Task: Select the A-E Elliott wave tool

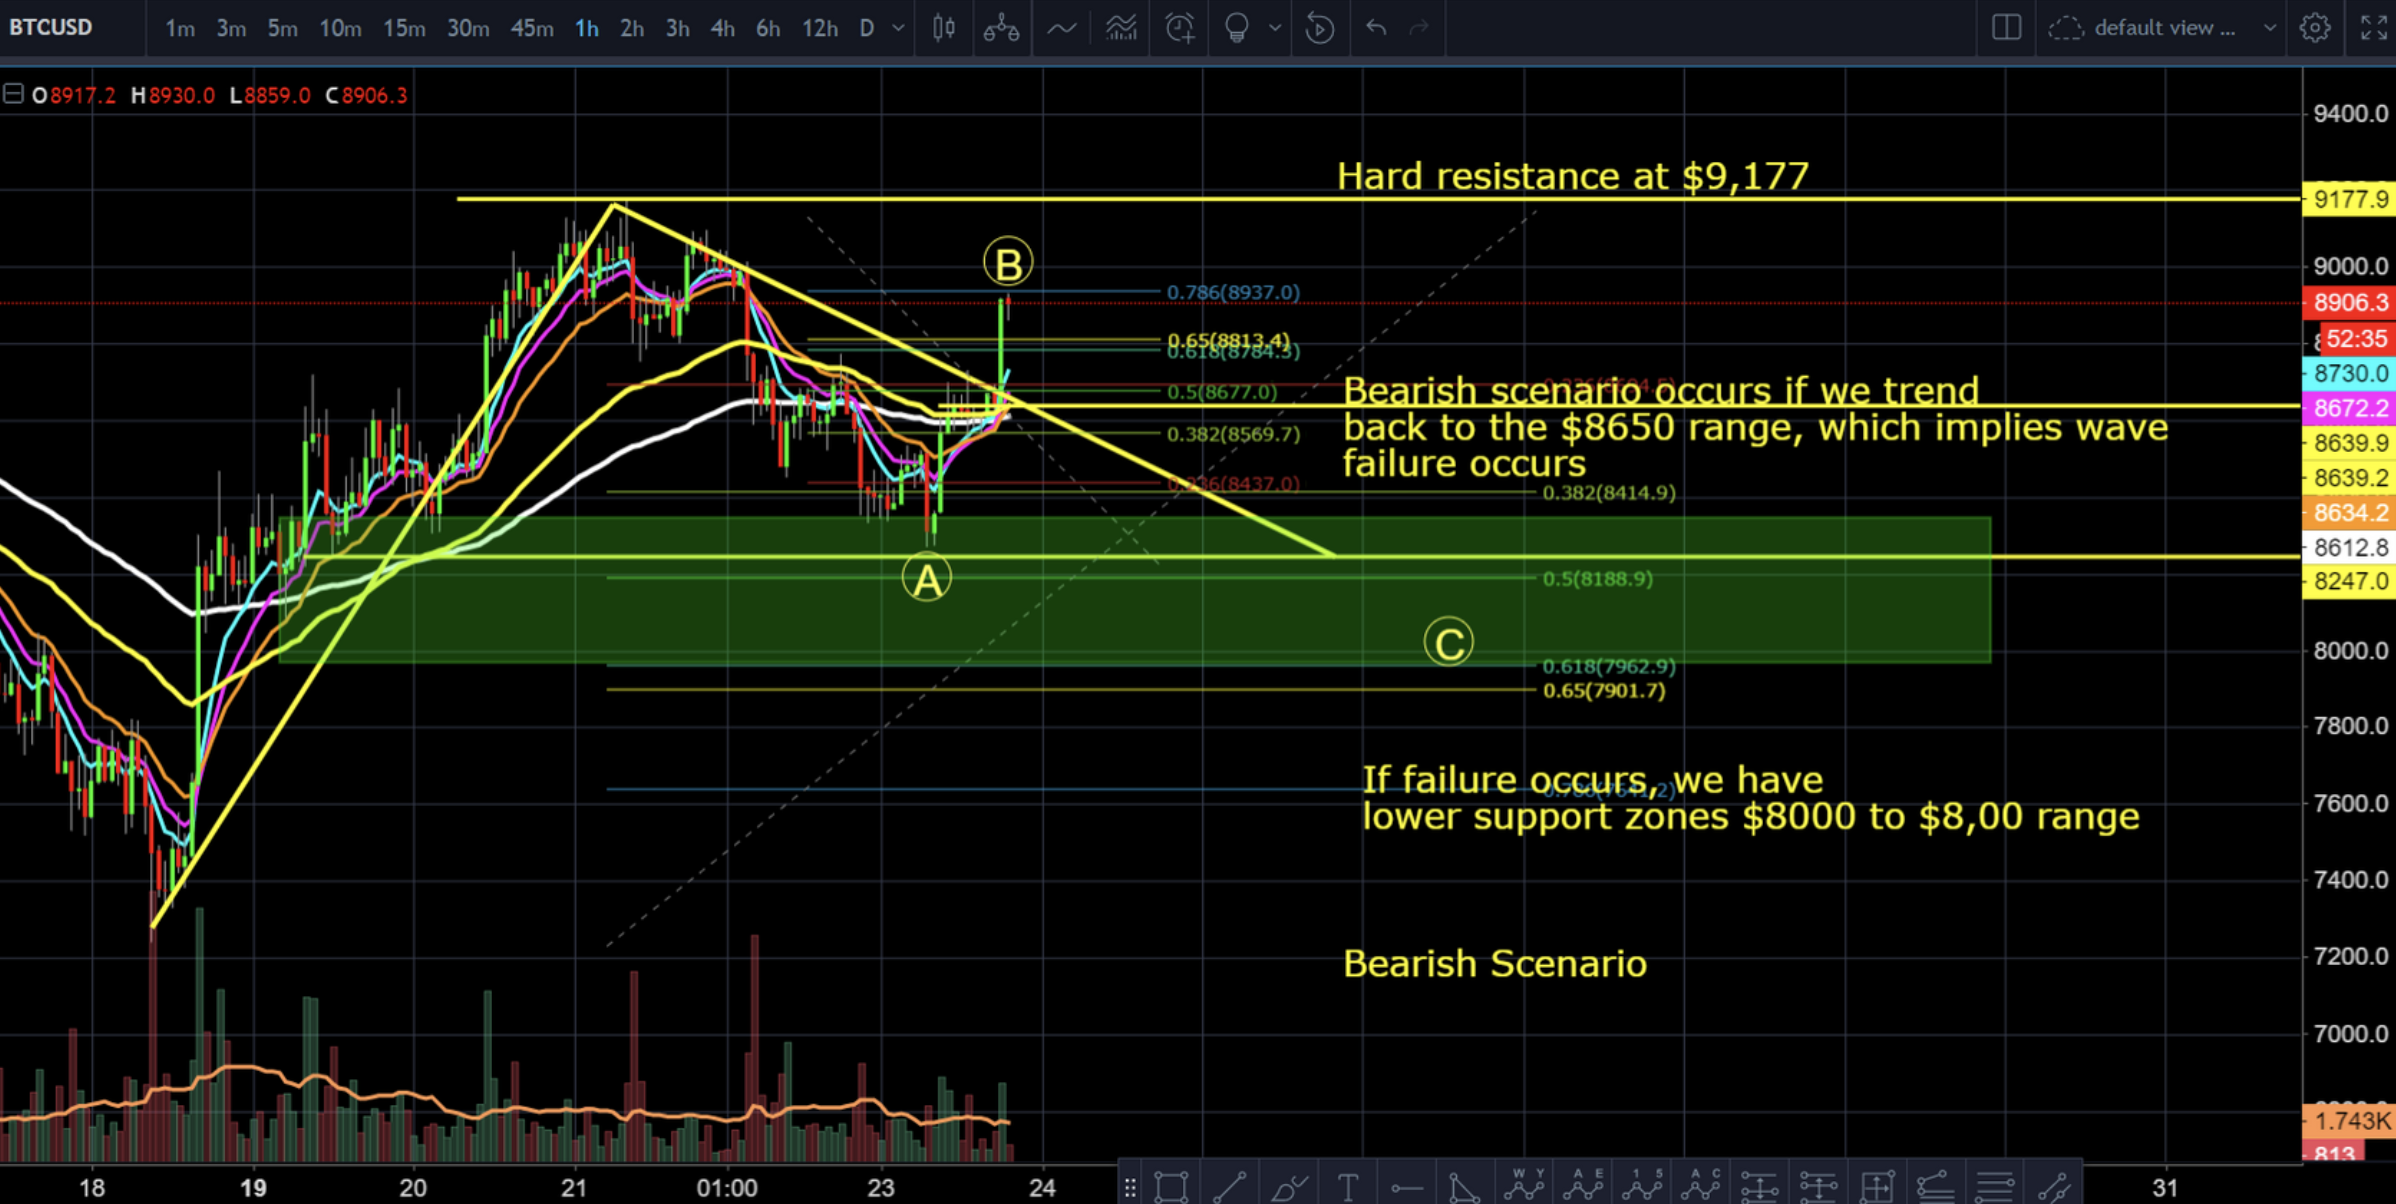Action: click(1584, 1185)
